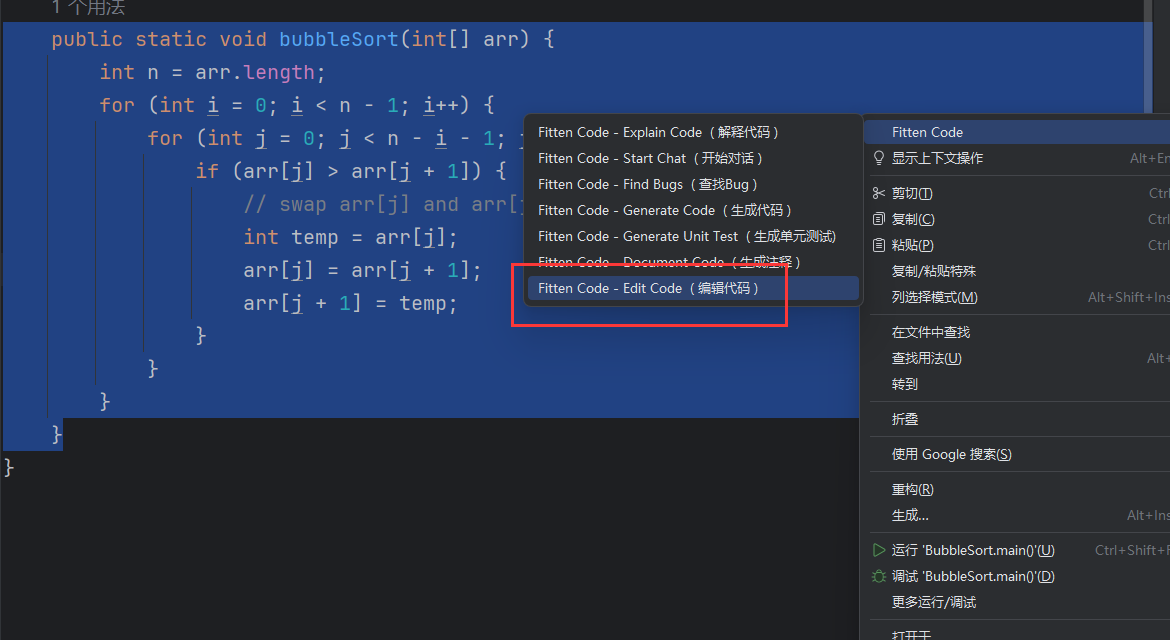Choose Fitten Code - Document Code entry
The image size is (1170, 640).
click(693, 262)
